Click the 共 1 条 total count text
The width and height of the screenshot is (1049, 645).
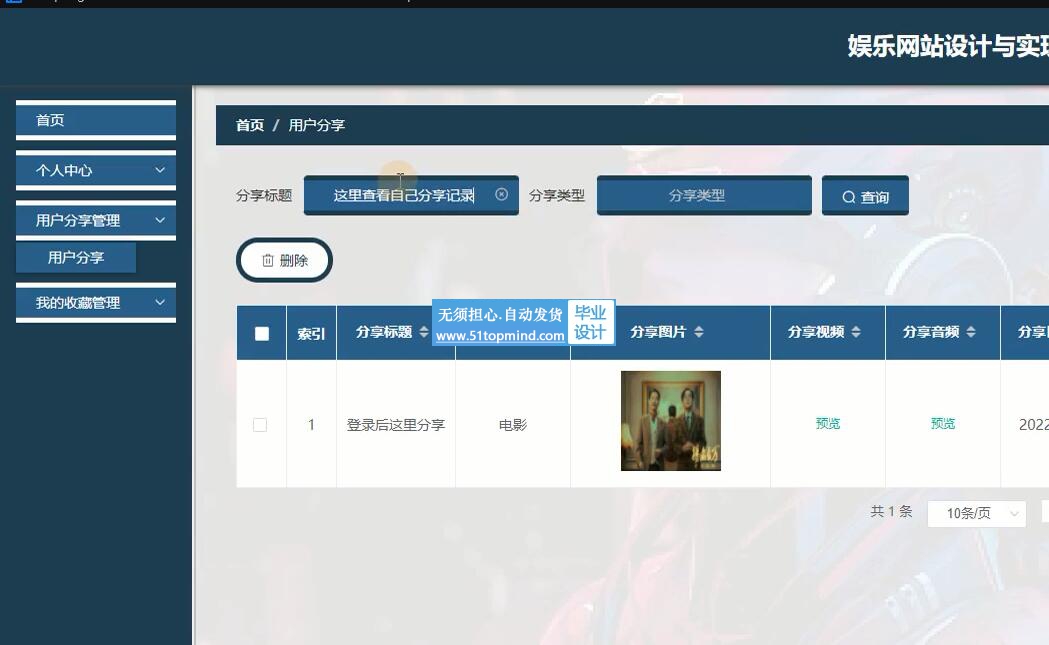click(x=891, y=512)
